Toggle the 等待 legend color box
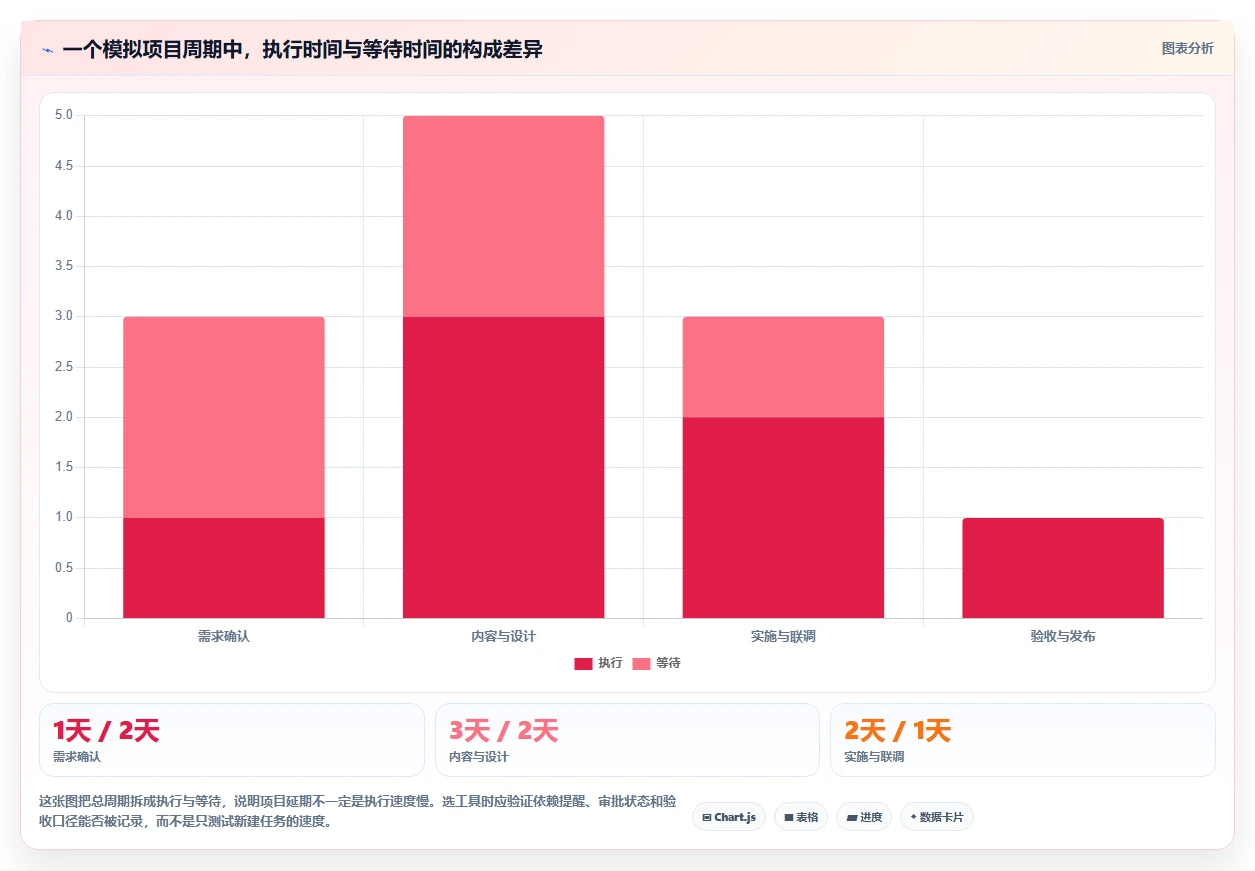 pos(641,664)
